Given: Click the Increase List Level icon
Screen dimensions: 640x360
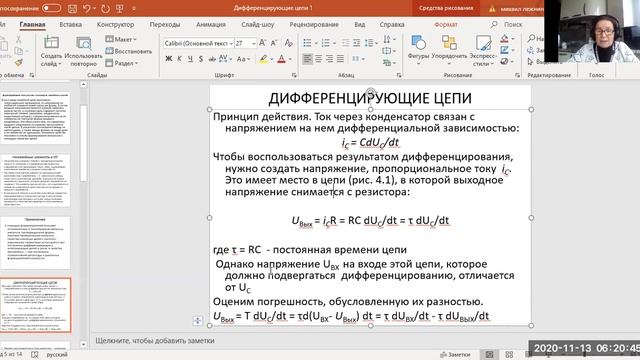Looking at the screenshot, I should [356, 43].
